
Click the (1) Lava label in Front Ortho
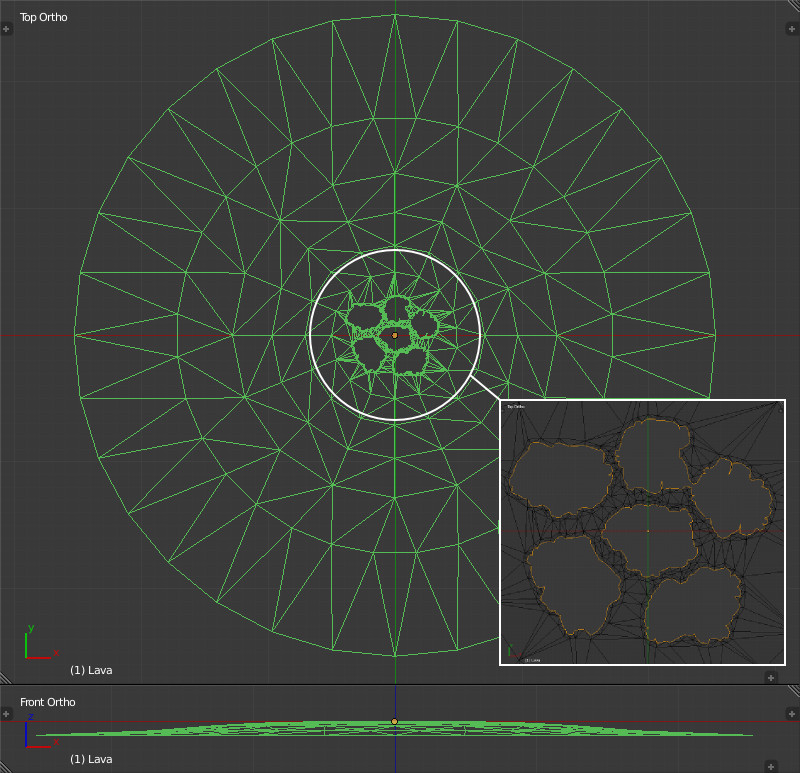coord(91,759)
